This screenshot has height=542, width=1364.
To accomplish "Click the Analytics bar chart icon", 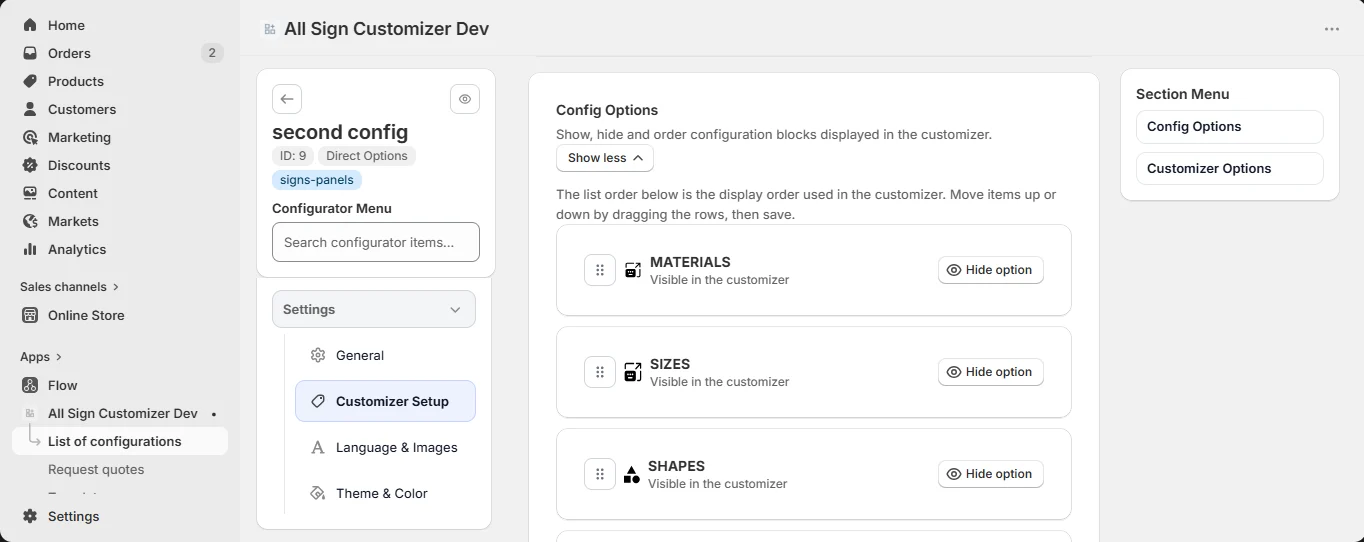I will [30, 249].
